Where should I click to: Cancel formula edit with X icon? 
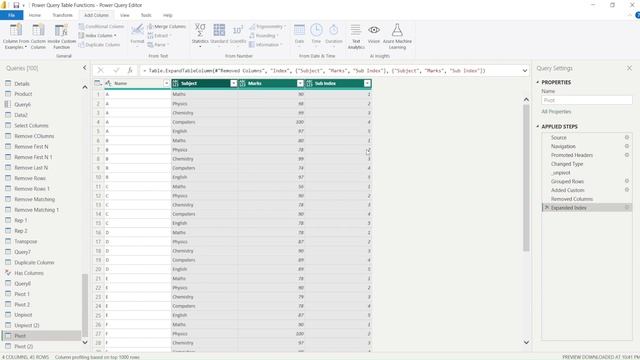point(100,71)
